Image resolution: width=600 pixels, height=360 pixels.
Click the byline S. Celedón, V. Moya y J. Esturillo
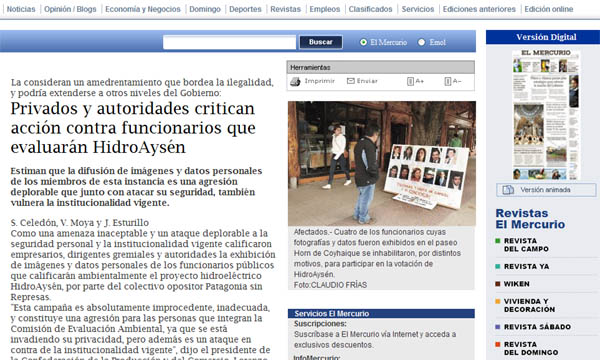point(80,223)
